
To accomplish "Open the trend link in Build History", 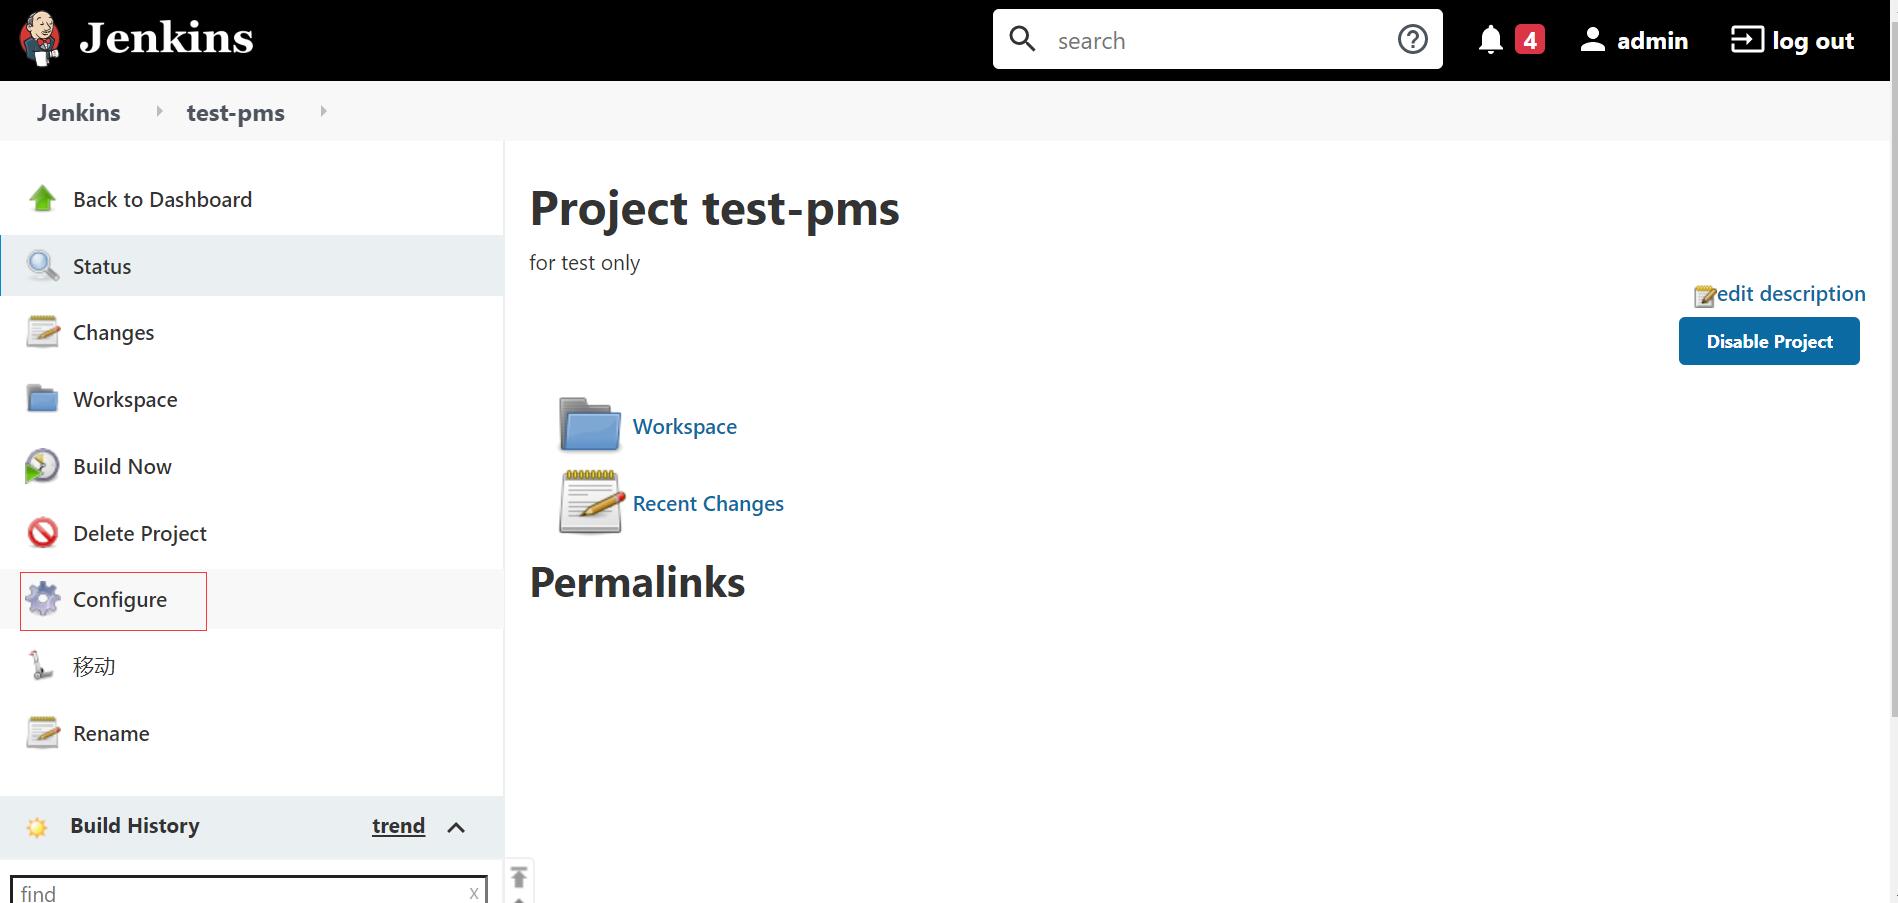I will [x=398, y=826].
